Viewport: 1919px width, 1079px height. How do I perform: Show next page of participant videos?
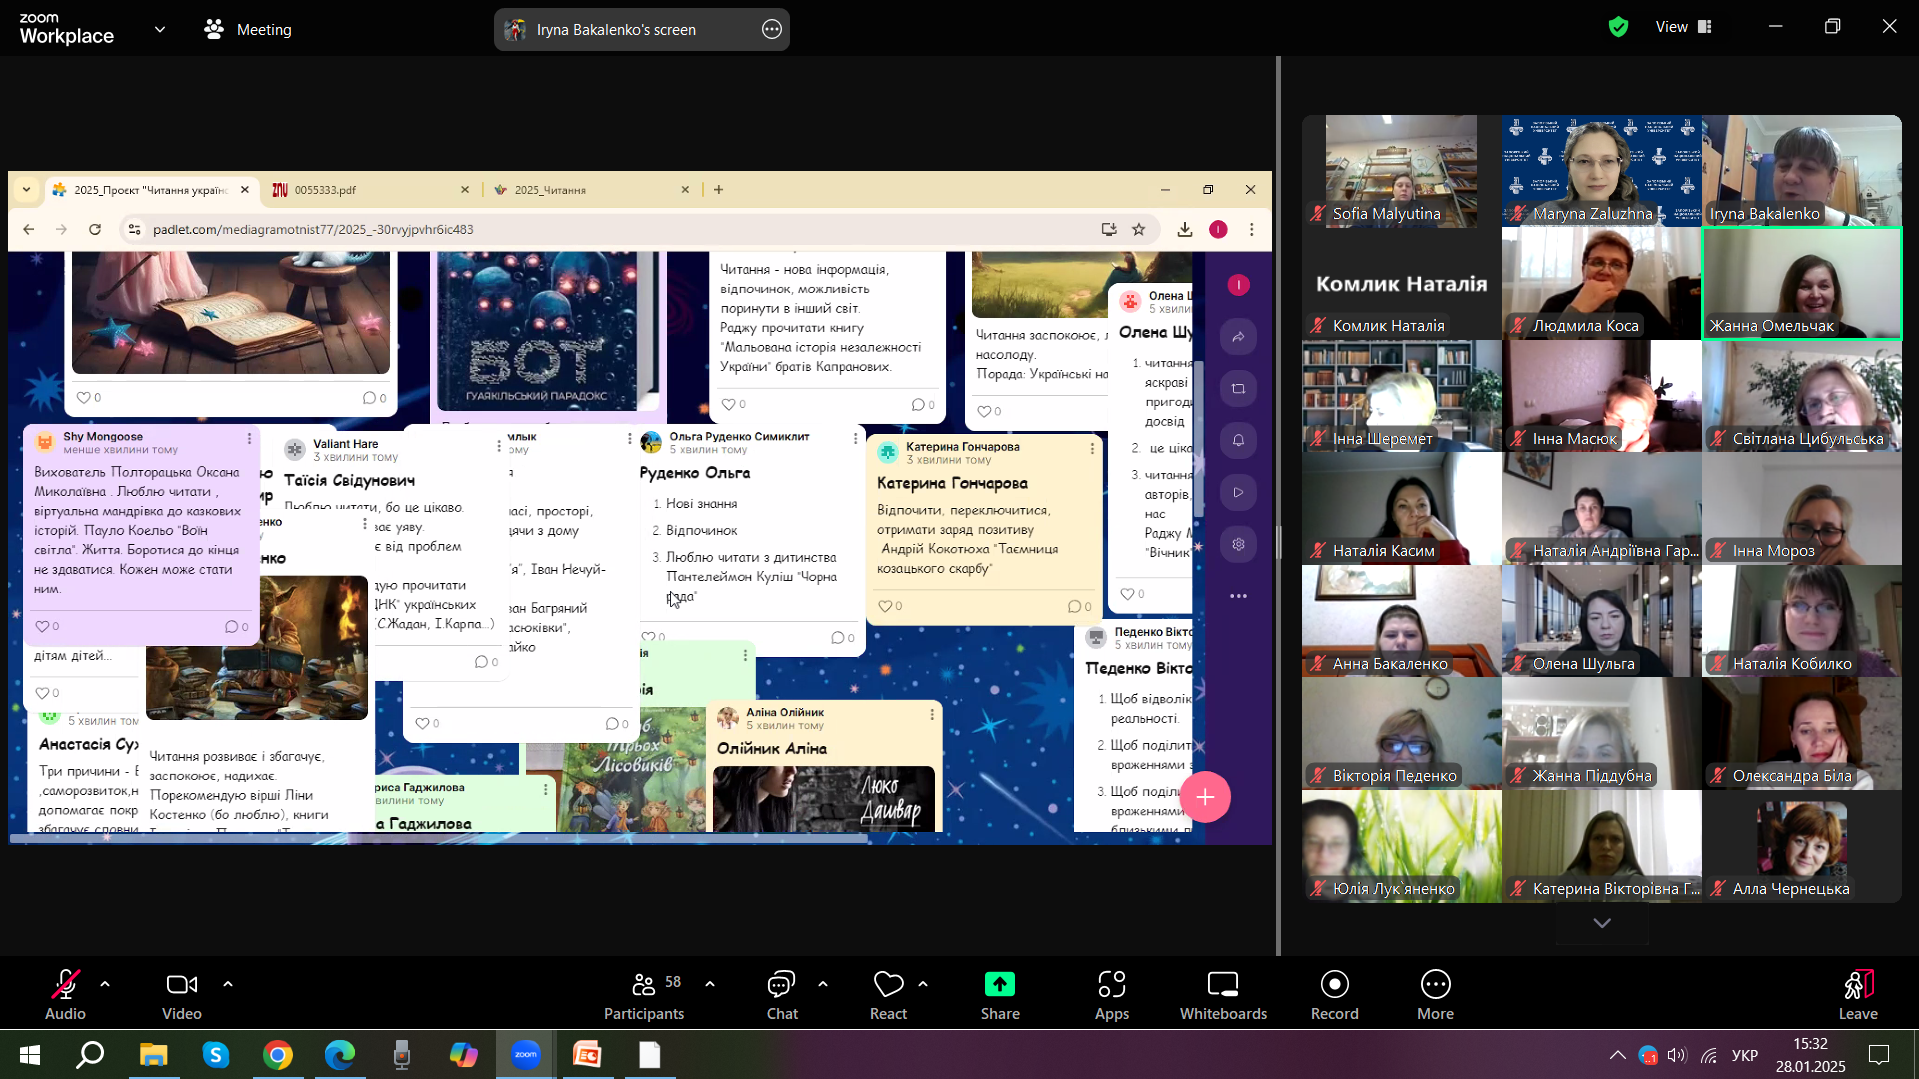point(1601,923)
